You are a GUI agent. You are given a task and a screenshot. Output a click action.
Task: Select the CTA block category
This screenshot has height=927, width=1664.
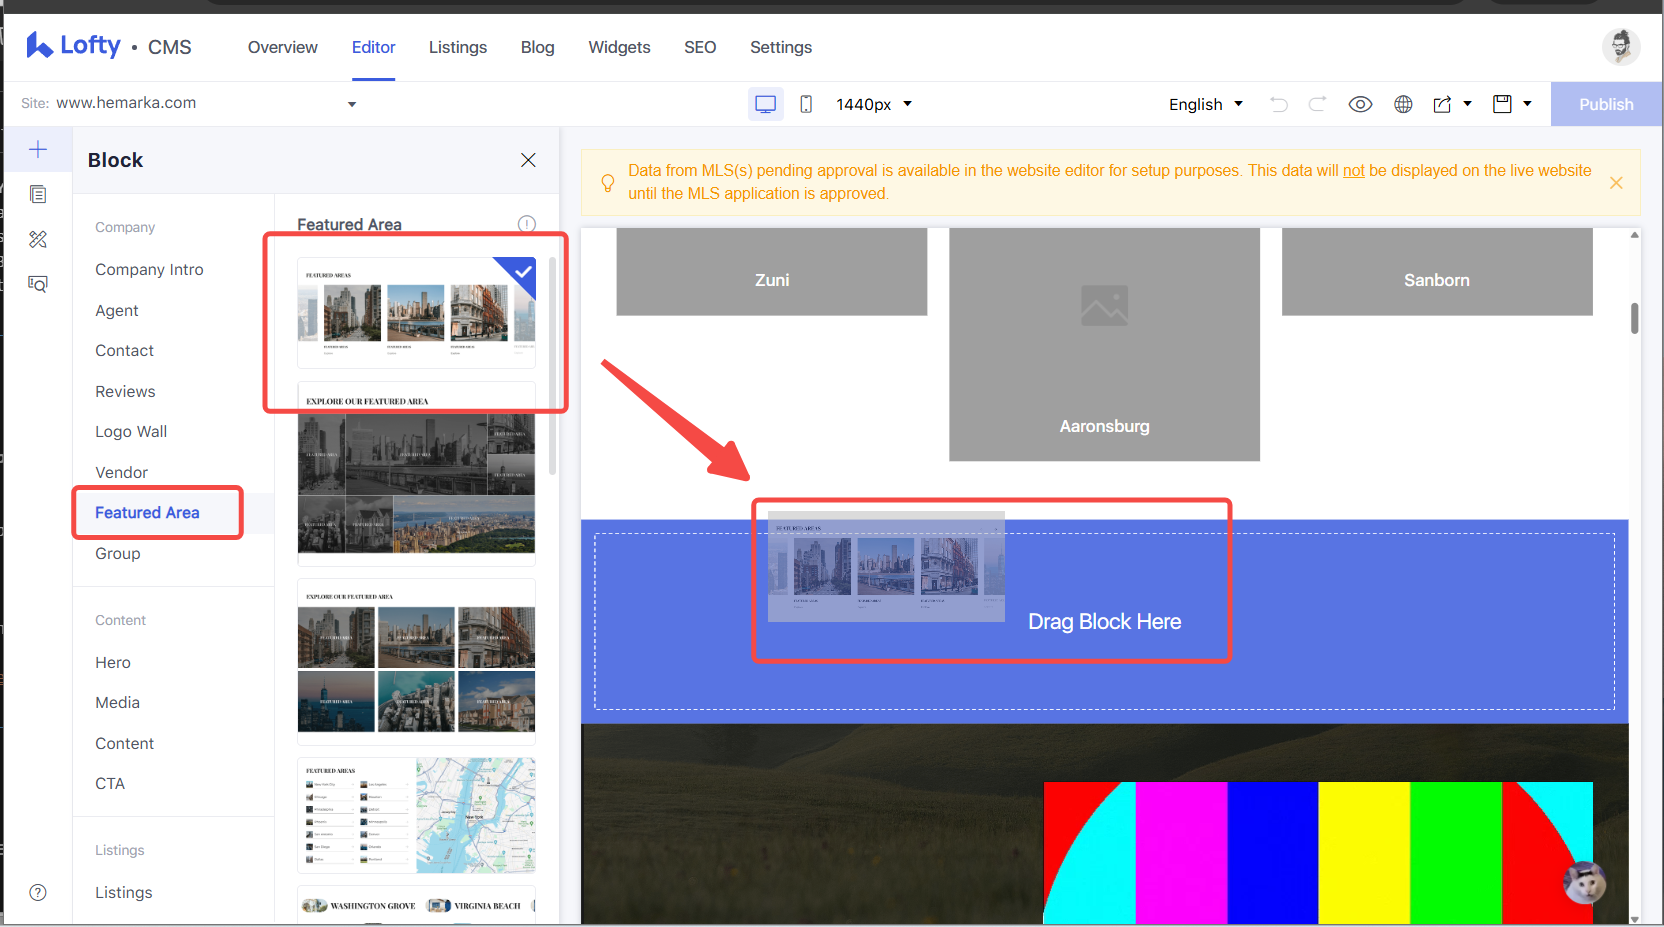pyautogui.click(x=110, y=784)
